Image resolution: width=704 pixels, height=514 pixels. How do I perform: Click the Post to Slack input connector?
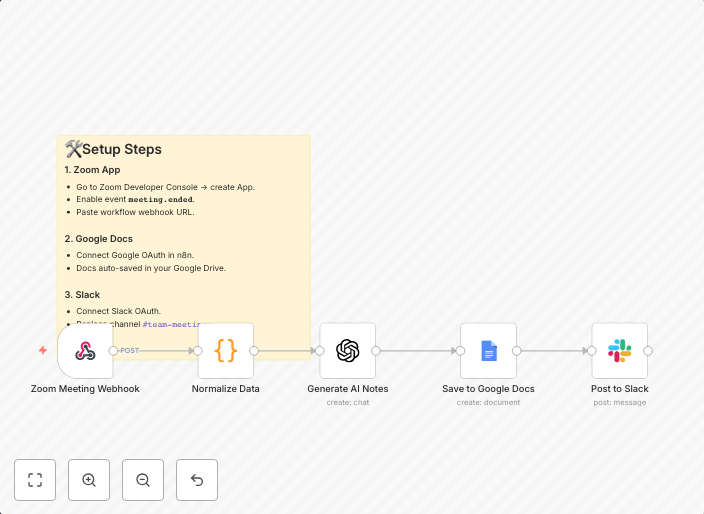pos(592,351)
